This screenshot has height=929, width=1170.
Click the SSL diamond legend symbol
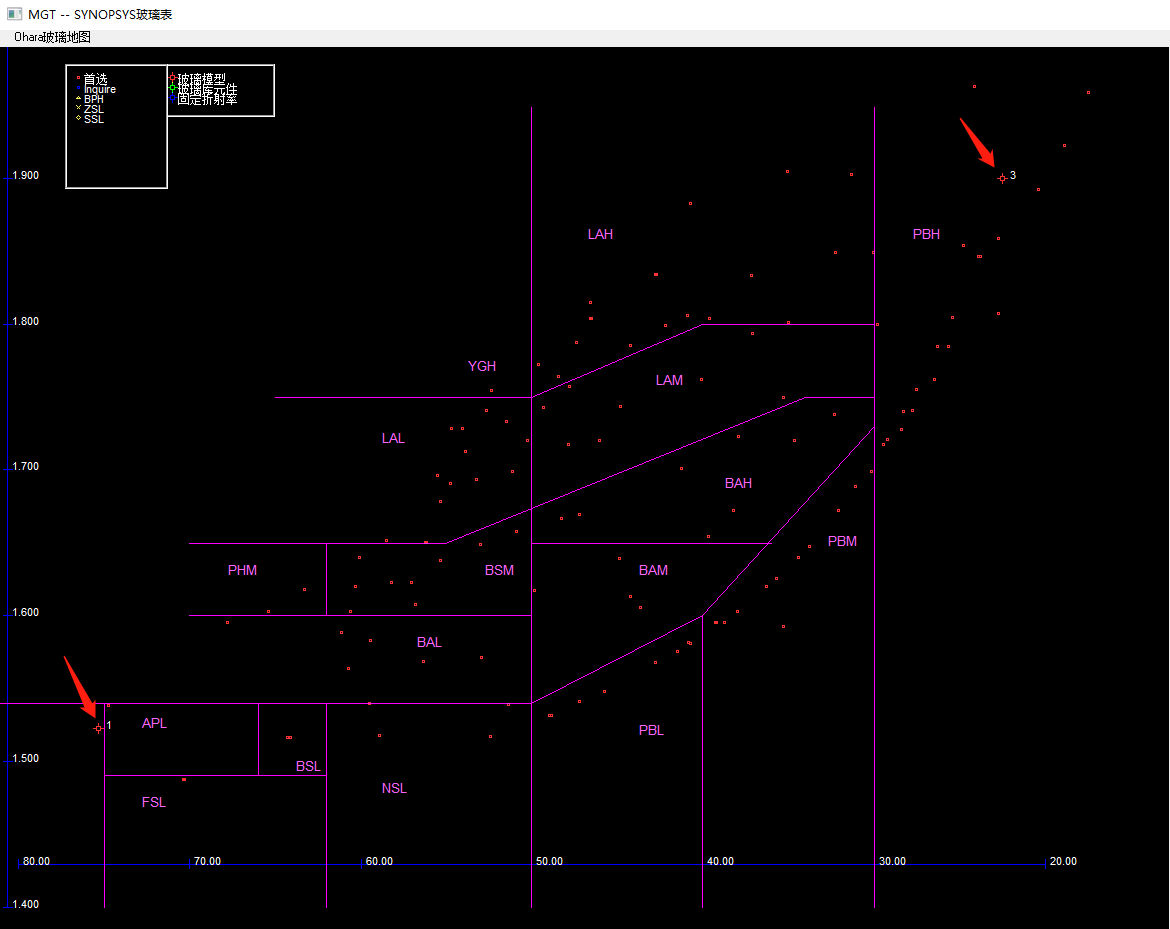pos(78,118)
